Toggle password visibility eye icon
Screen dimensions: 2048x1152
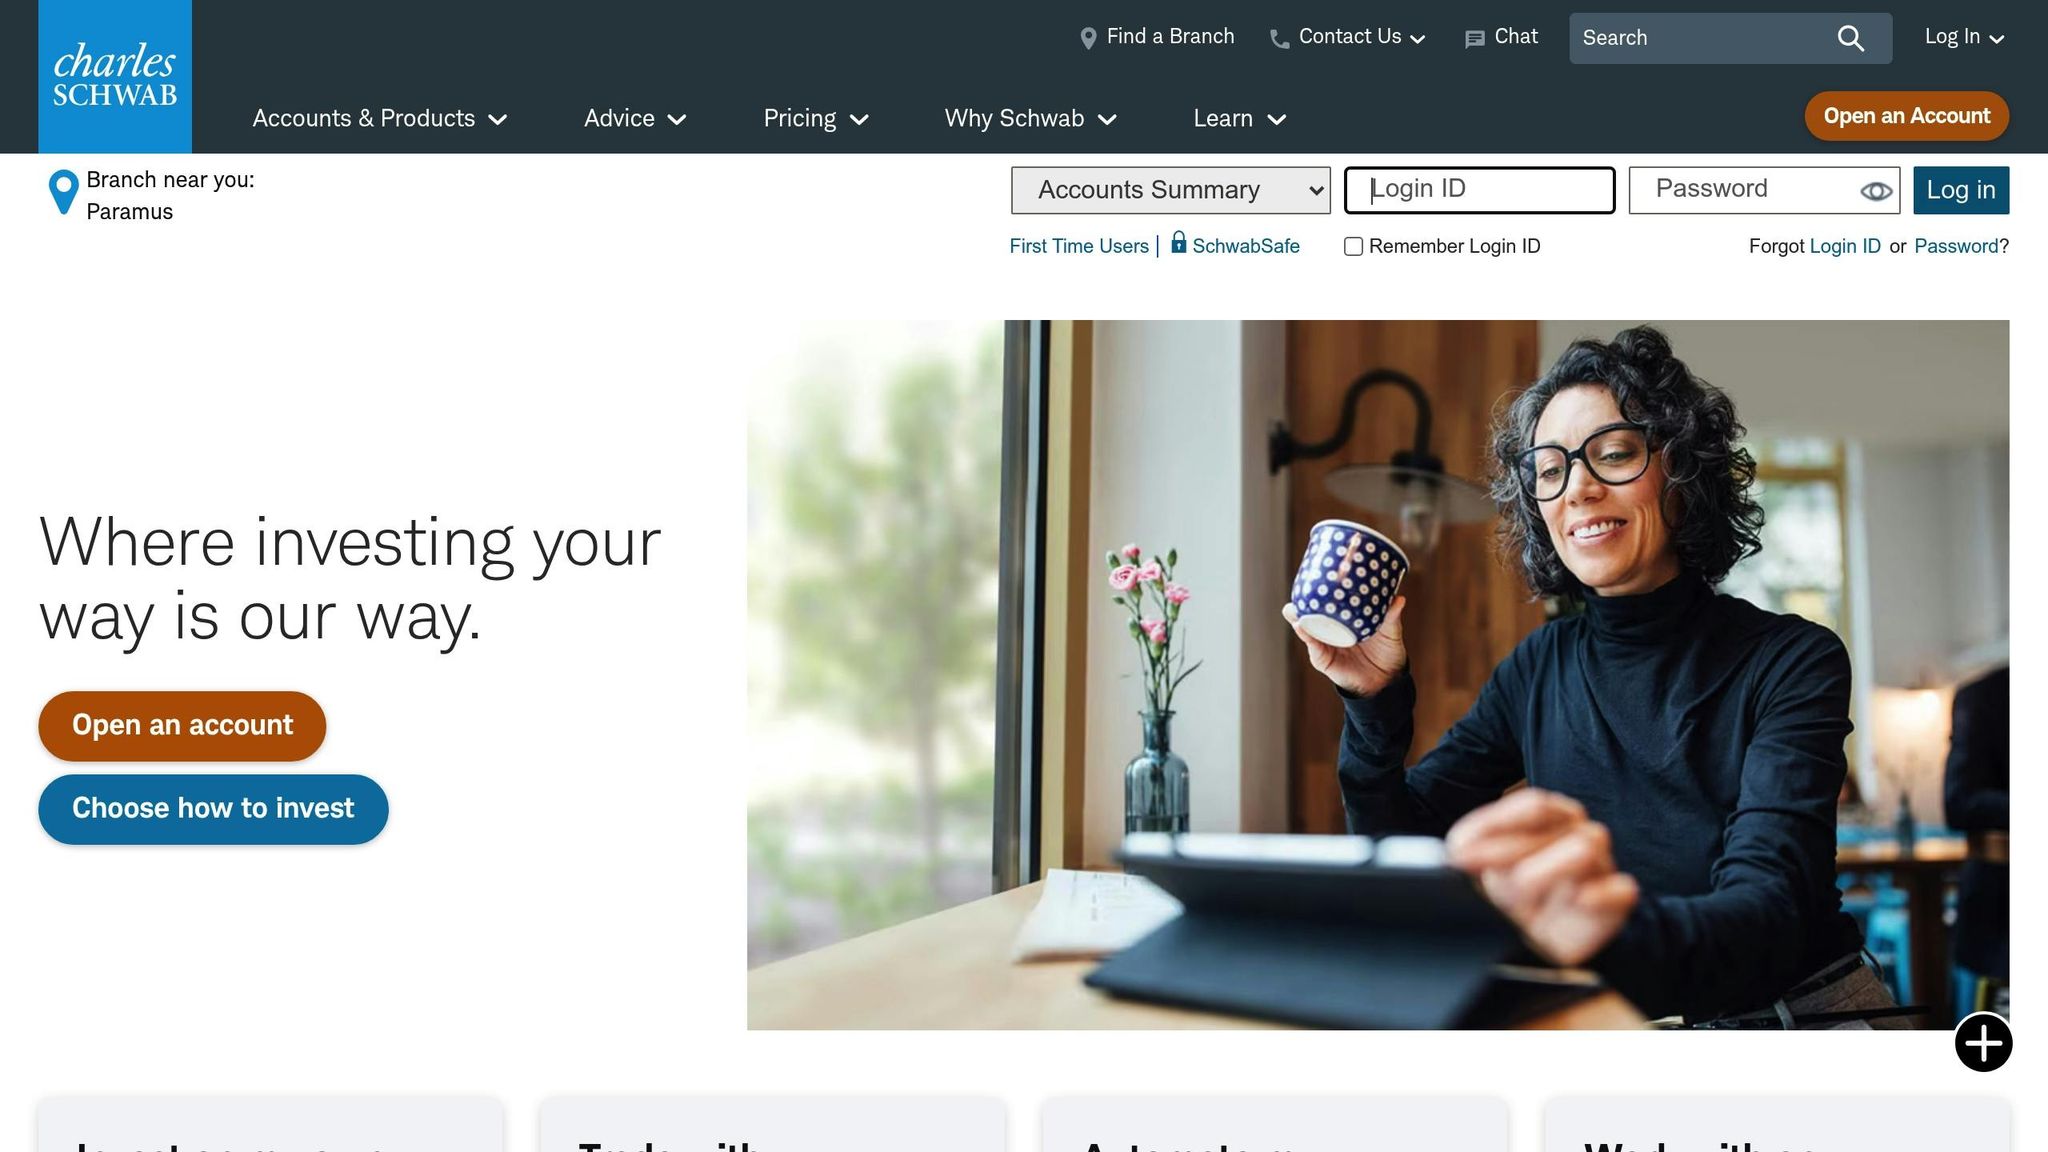tap(1876, 191)
